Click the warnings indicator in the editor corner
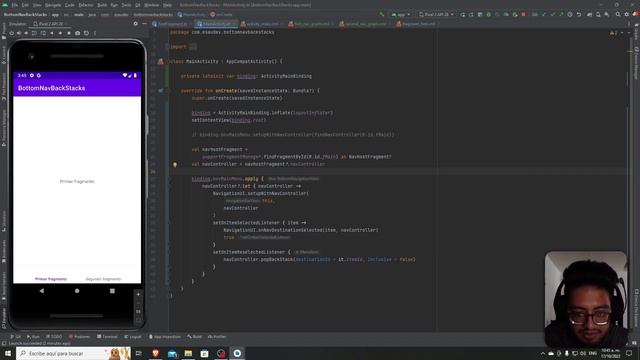This screenshot has width=640, height=360. coord(614,33)
